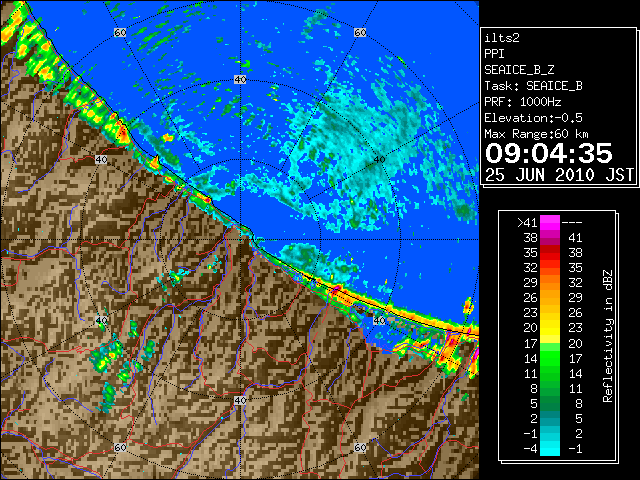Click the 40 km ring label due north
Screen dimensions: 640x480
click(240, 79)
